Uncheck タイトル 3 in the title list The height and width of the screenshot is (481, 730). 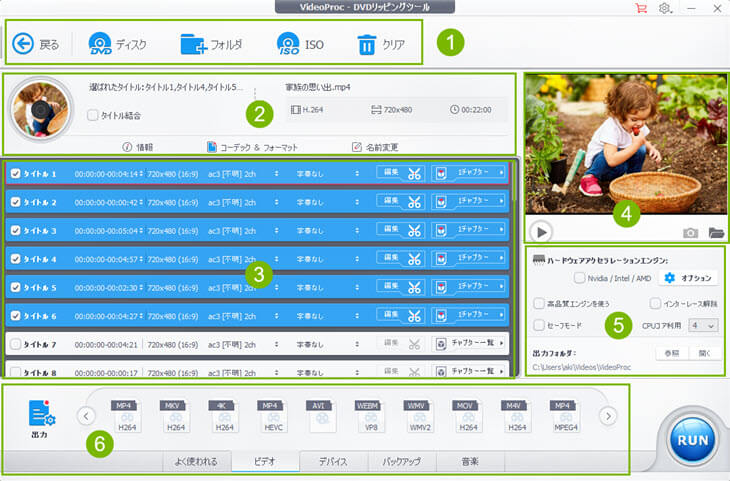14,230
